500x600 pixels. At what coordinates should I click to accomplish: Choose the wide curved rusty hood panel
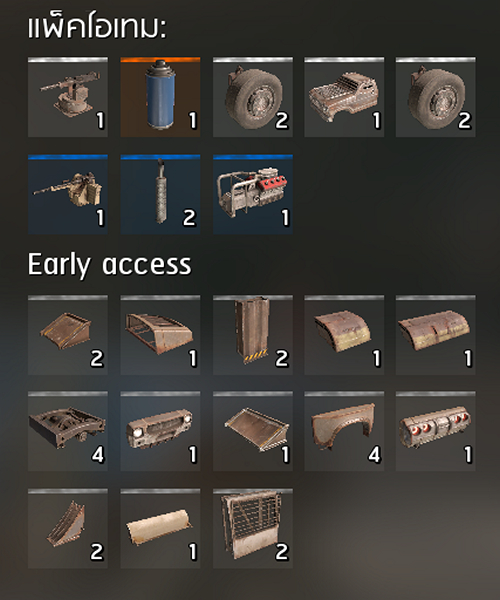(x=436, y=335)
